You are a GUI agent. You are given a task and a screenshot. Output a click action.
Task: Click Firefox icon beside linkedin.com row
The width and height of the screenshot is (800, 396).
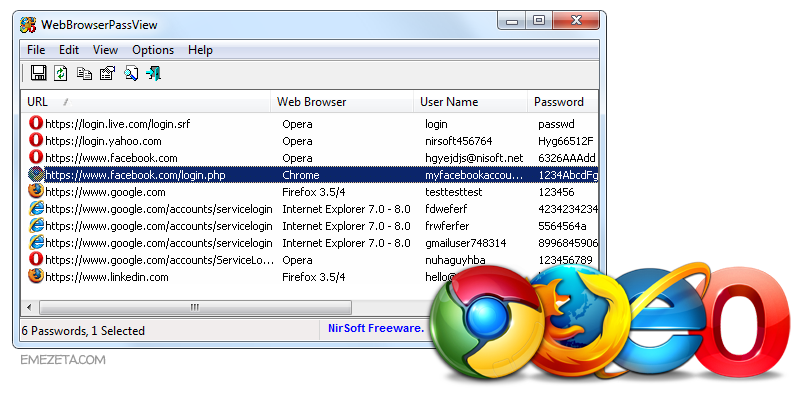(x=36, y=277)
